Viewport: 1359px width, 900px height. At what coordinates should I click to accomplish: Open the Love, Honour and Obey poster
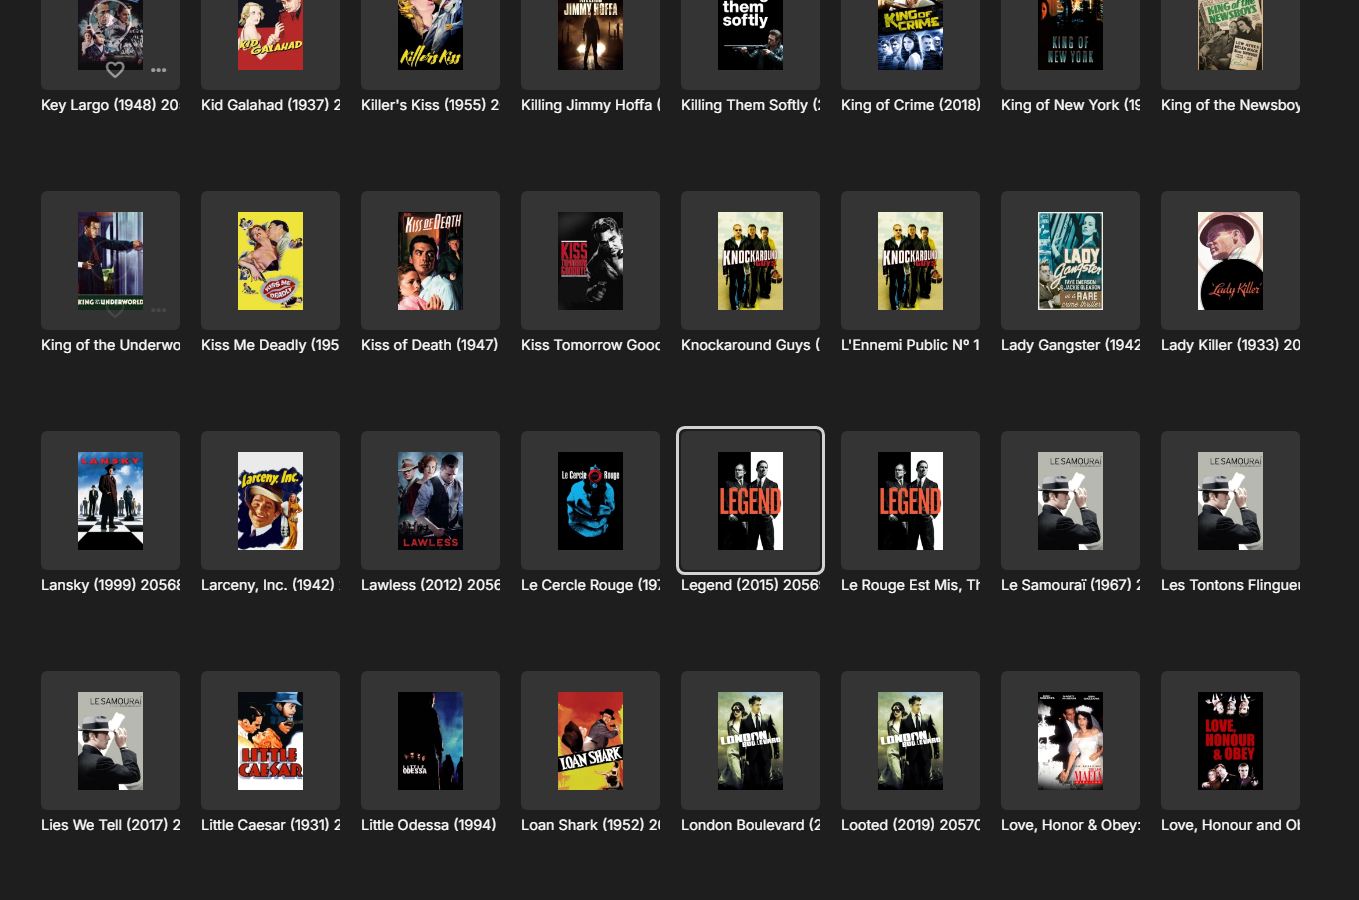click(x=1230, y=741)
